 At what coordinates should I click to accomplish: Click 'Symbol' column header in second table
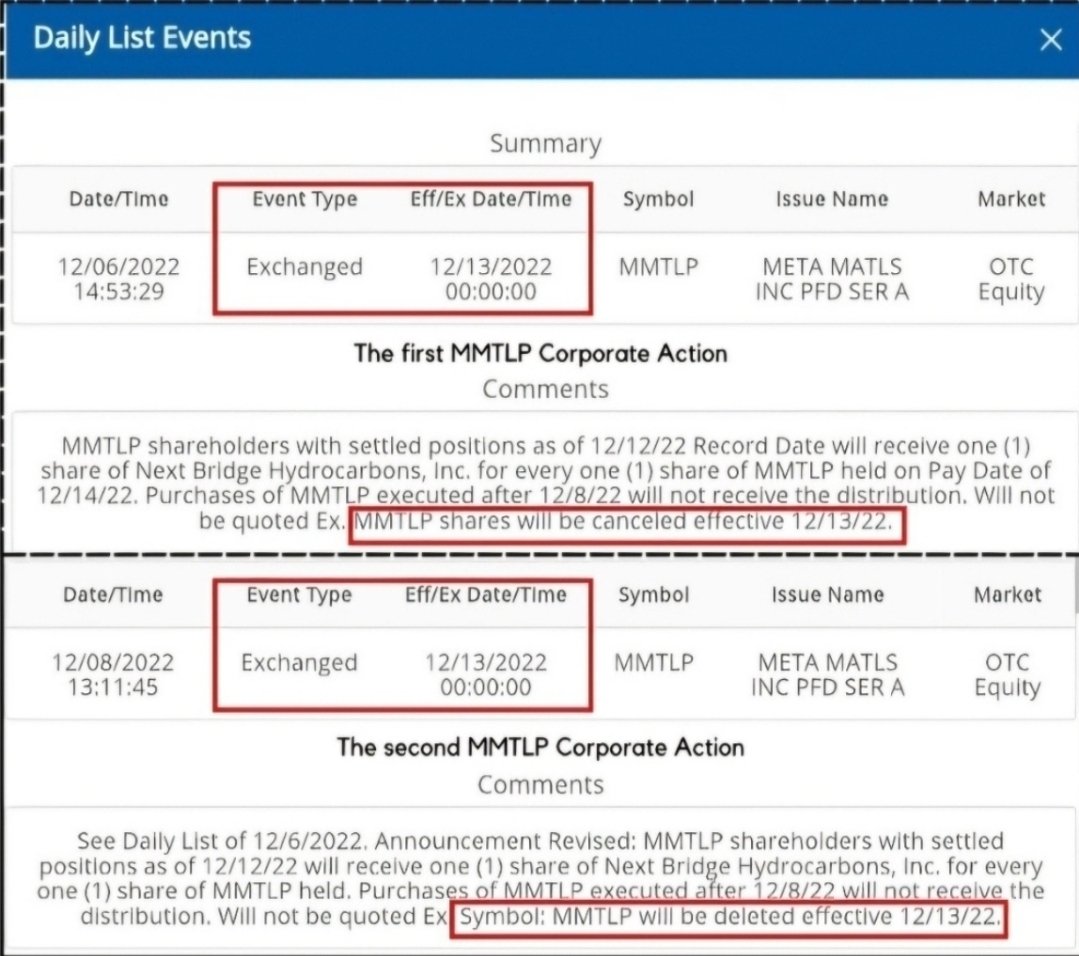click(654, 595)
